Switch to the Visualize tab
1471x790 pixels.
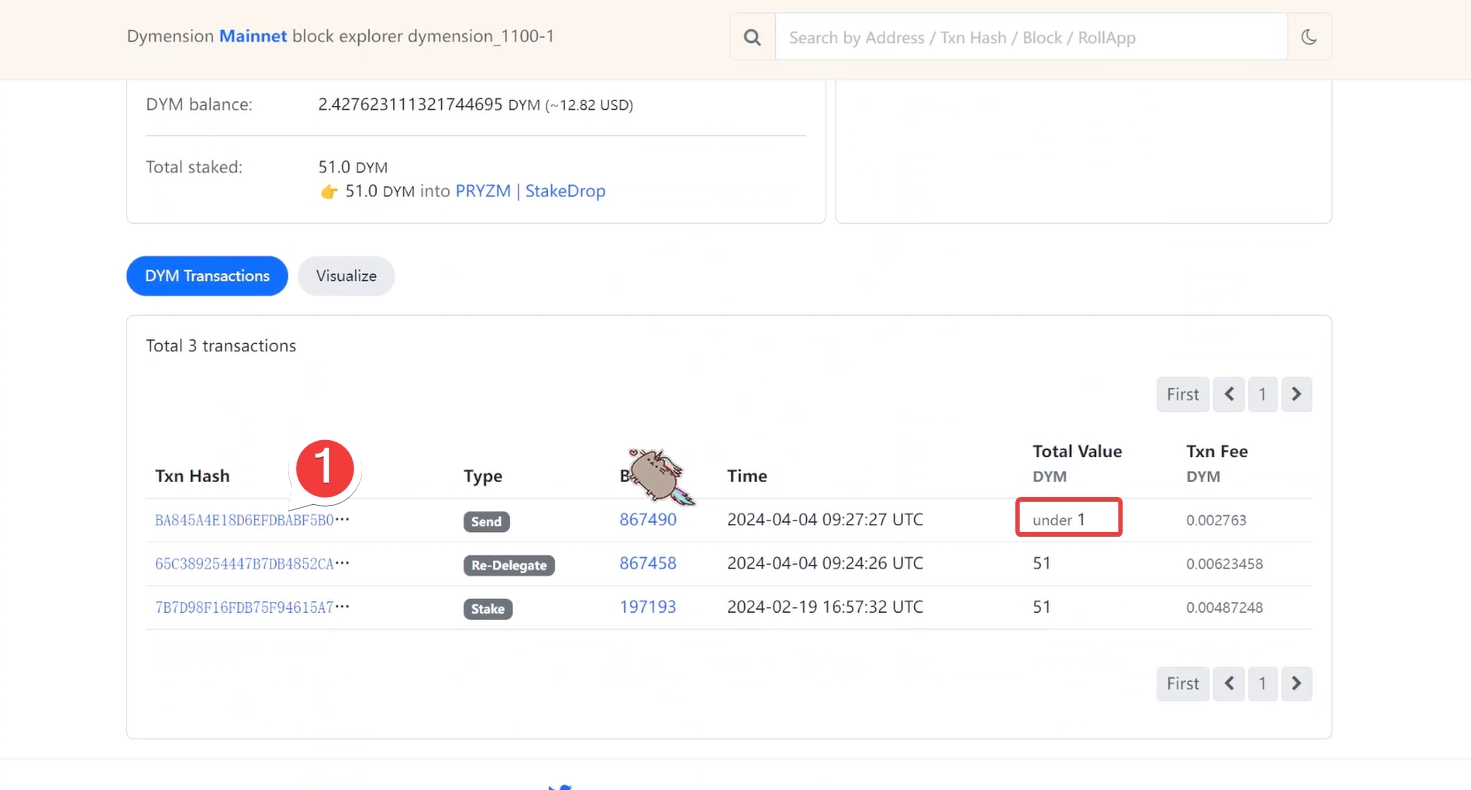[346, 276]
